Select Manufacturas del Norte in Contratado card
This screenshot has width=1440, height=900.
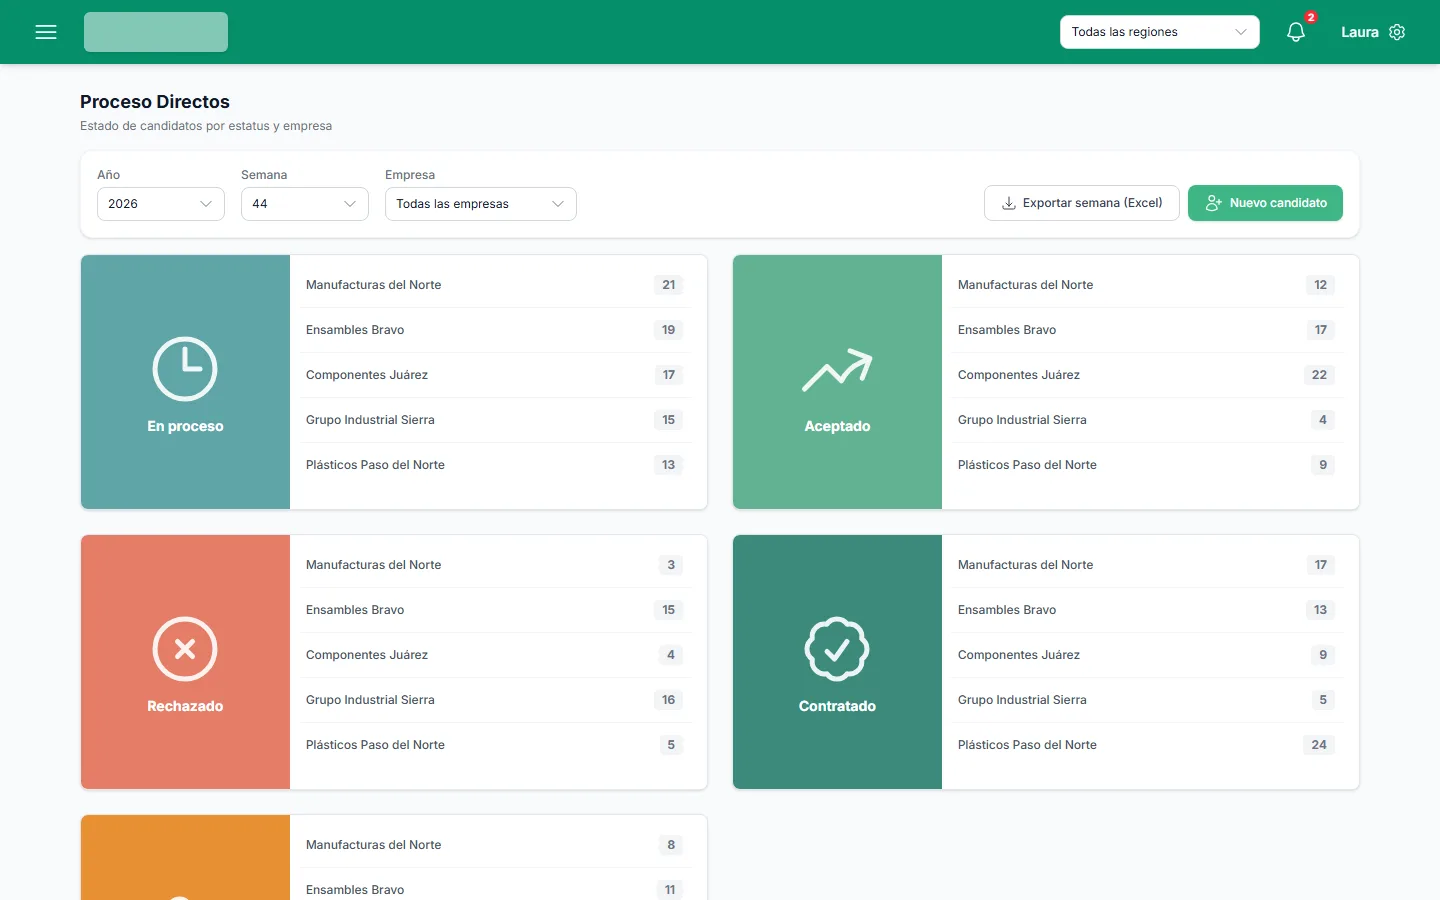pos(1149,565)
